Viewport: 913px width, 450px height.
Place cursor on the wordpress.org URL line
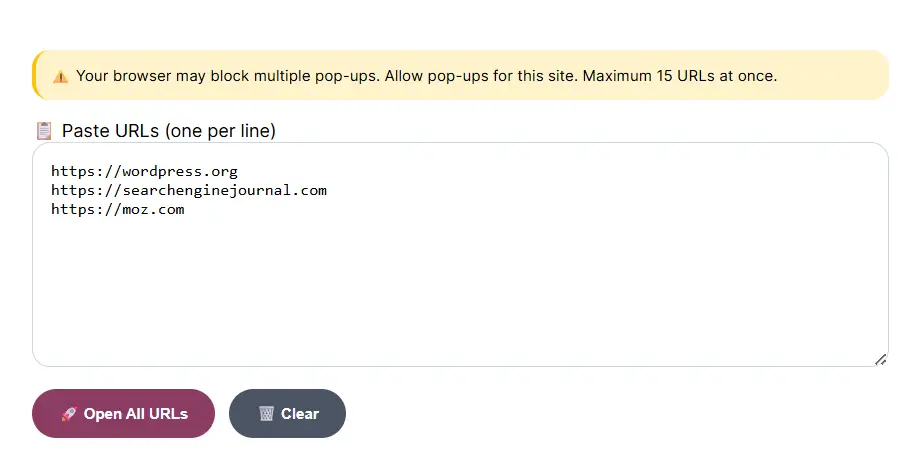[144, 171]
